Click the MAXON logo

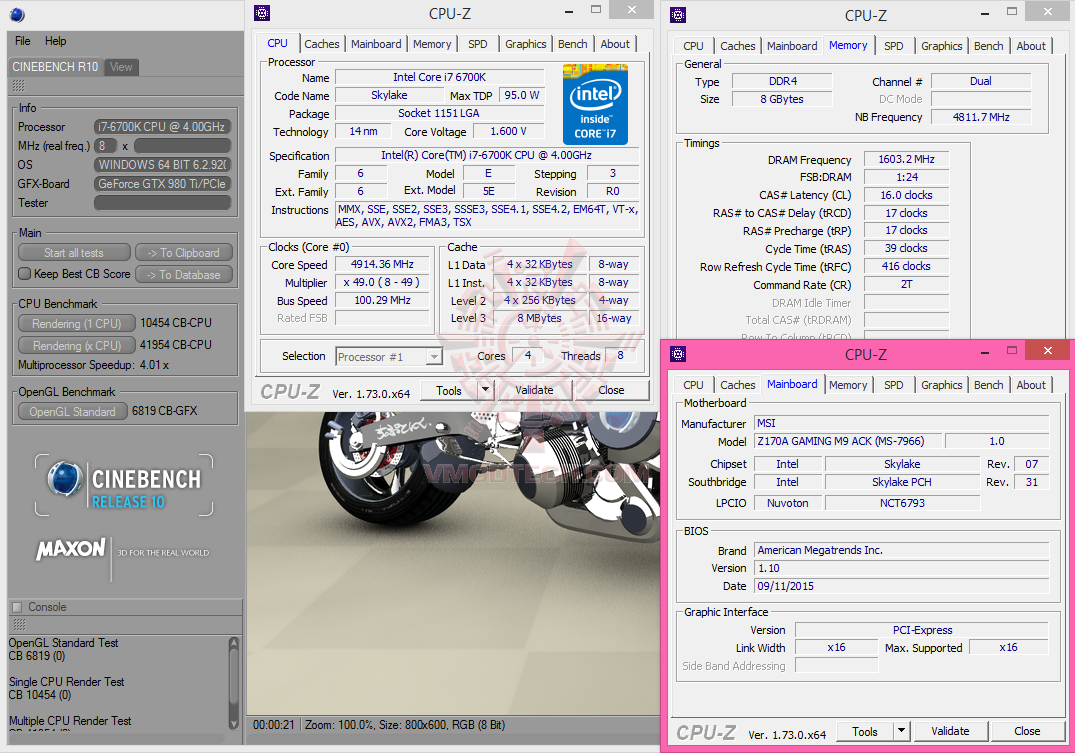pyautogui.click(x=71, y=549)
